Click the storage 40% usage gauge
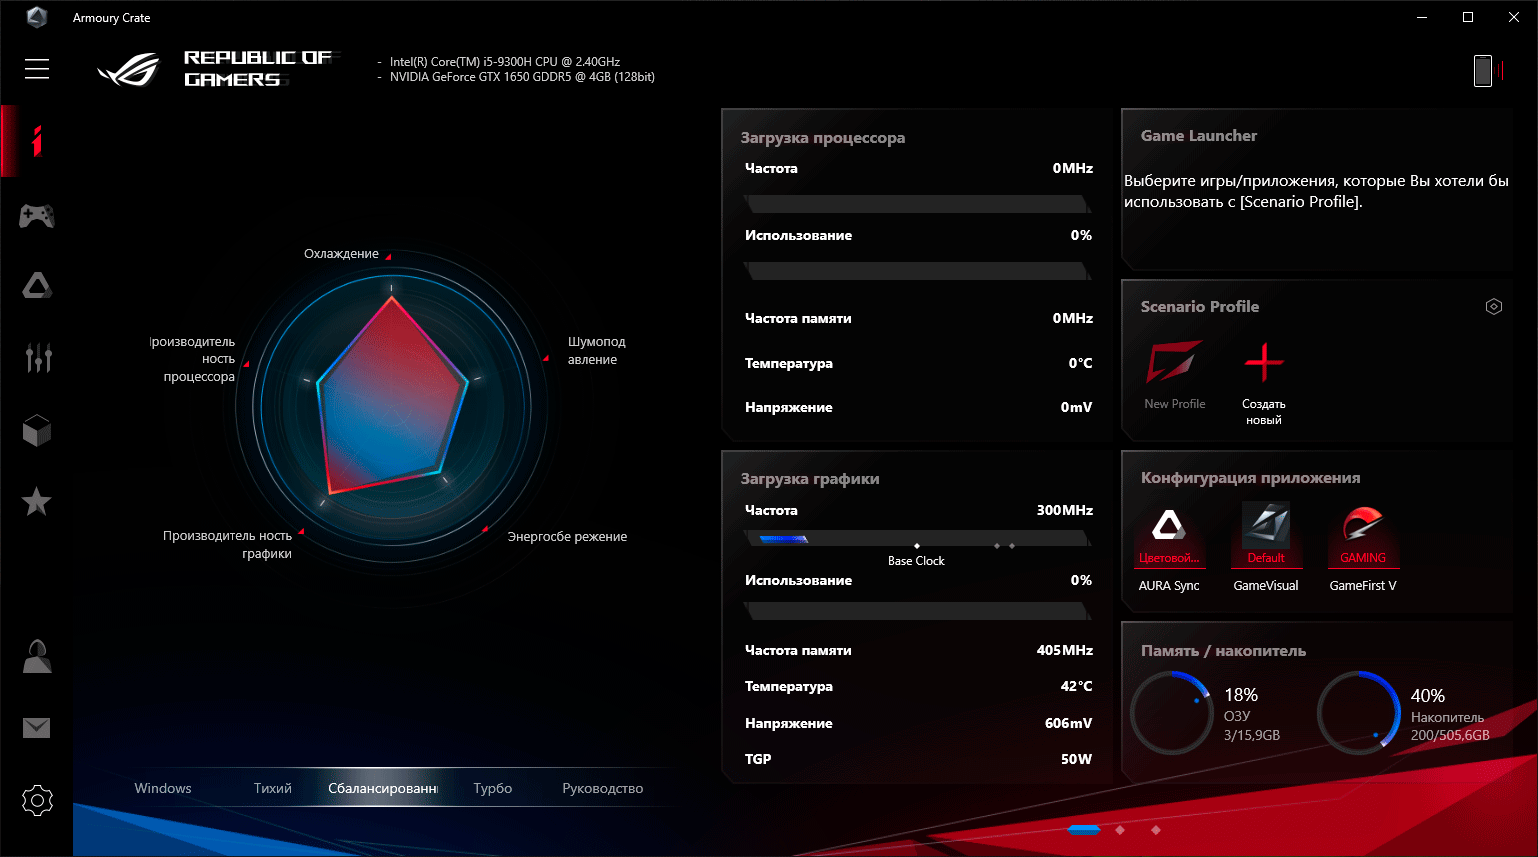This screenshot has height=857, width=1538. [1359, 713]
